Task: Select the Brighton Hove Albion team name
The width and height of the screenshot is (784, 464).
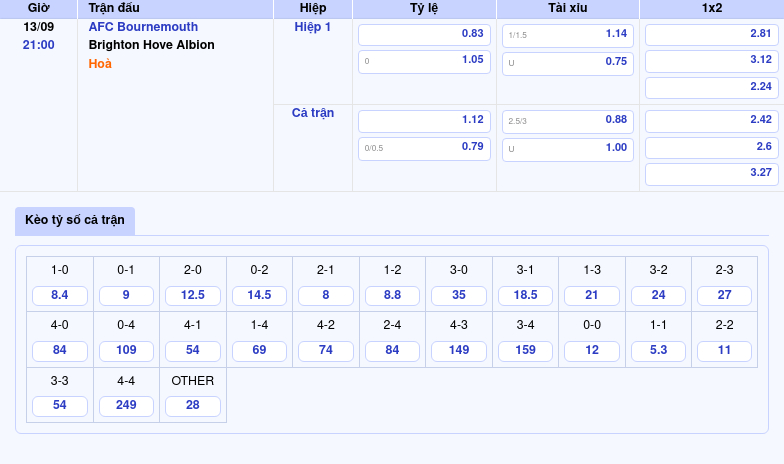Action: point(151,45)
